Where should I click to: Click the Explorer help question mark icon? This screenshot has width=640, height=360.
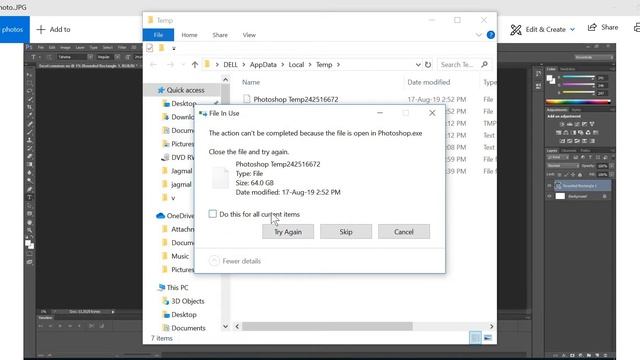491,35
